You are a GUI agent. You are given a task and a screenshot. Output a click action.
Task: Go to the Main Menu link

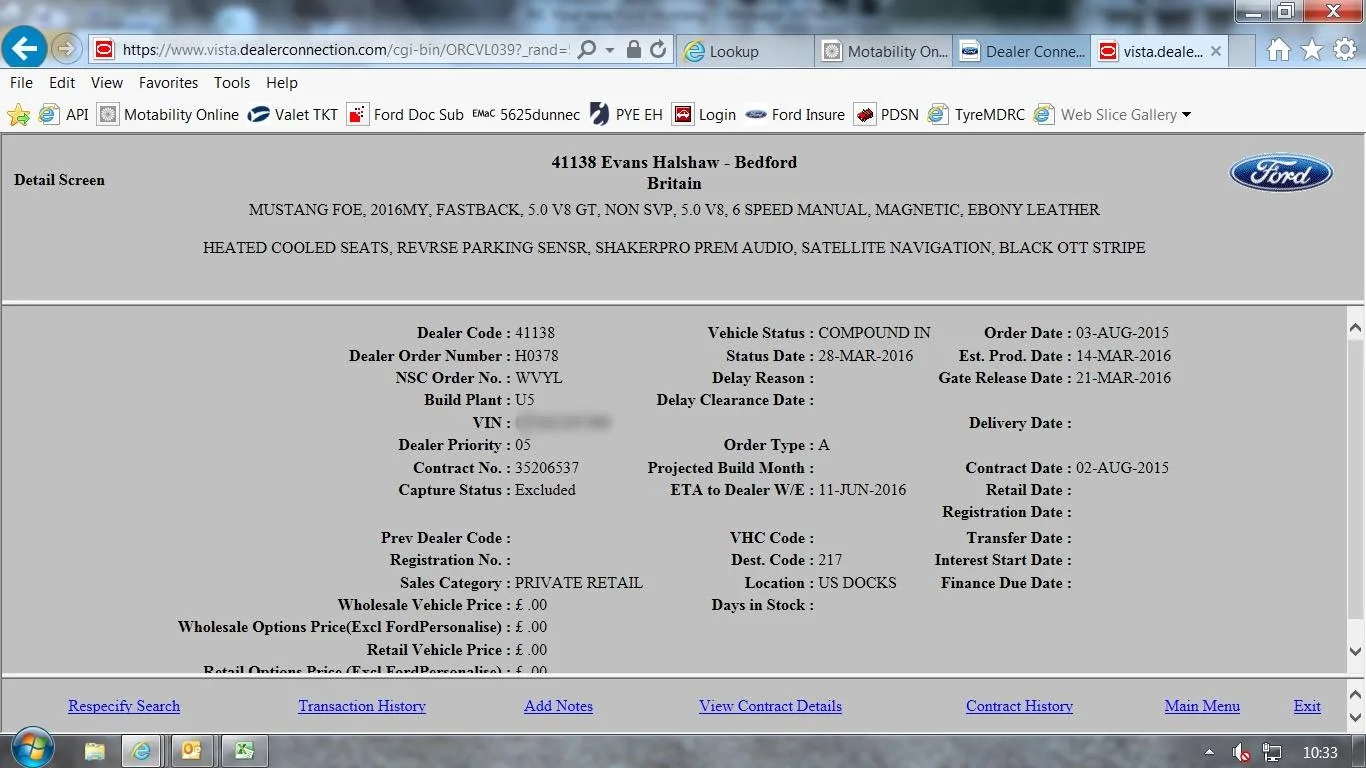(1202, 706)
